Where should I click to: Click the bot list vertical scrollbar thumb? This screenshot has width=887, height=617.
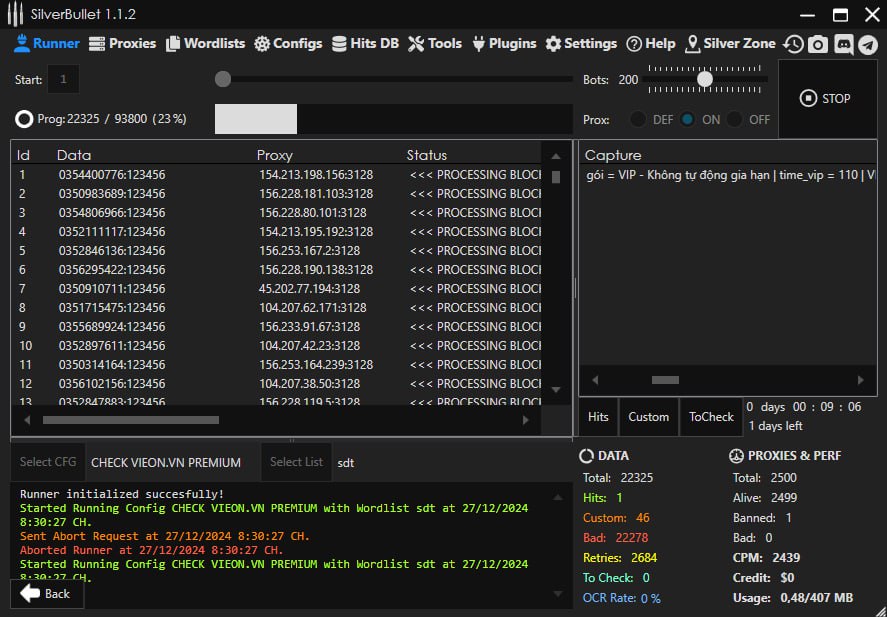pos(556,177)
